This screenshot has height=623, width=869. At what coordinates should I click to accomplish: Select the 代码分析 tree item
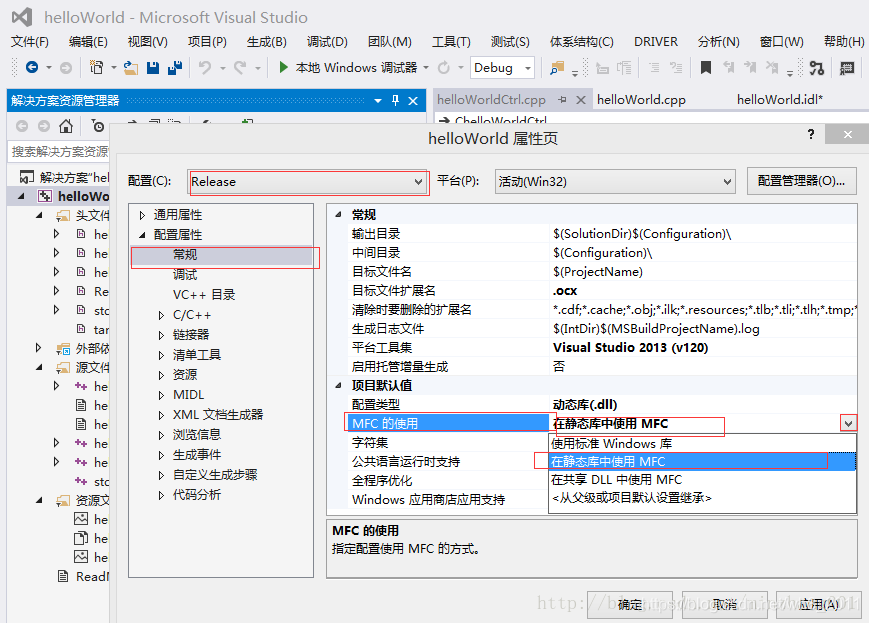click(197, 494)
